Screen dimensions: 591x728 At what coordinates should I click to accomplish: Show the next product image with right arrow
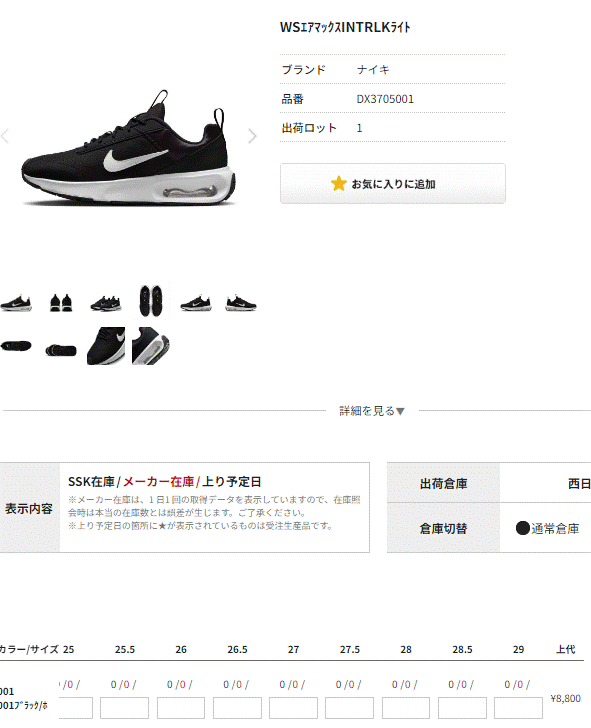tap(252, 136)
